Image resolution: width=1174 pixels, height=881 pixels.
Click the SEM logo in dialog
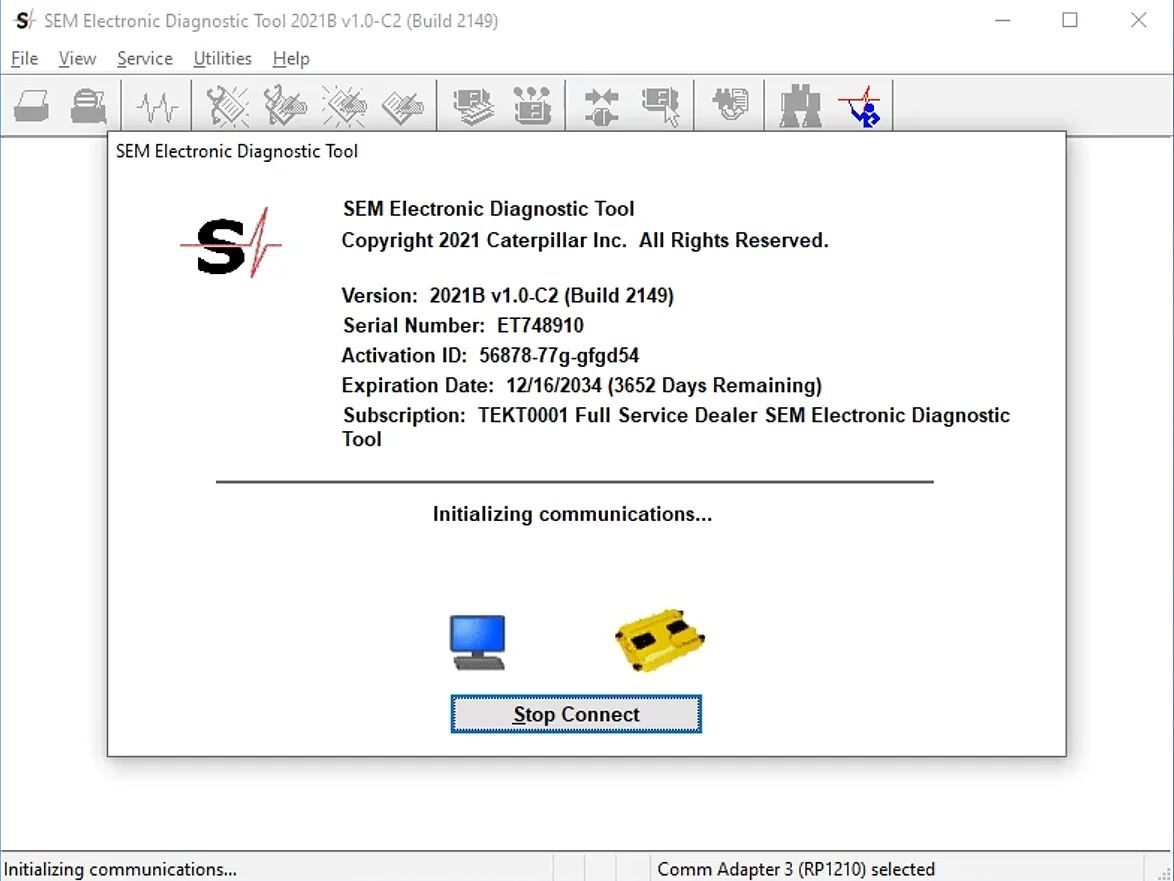tap(231, 243)
